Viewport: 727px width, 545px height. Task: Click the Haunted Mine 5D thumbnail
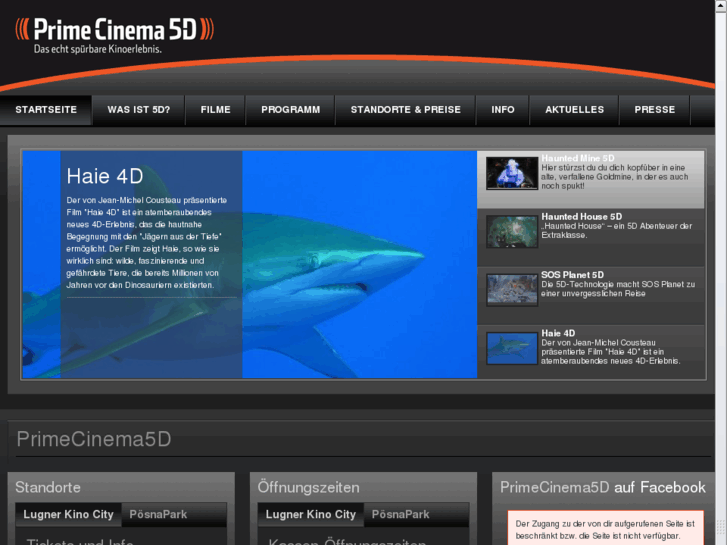click(x=512, y=173)
